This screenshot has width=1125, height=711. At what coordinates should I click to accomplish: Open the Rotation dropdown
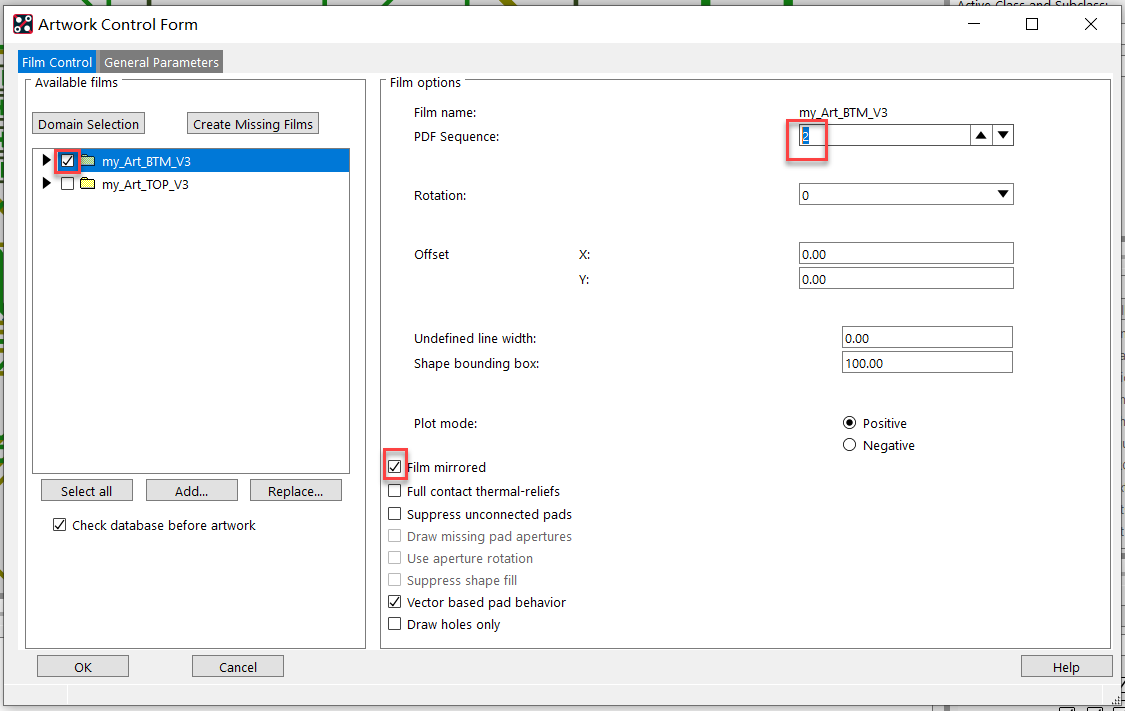[x=1003, y=195]
